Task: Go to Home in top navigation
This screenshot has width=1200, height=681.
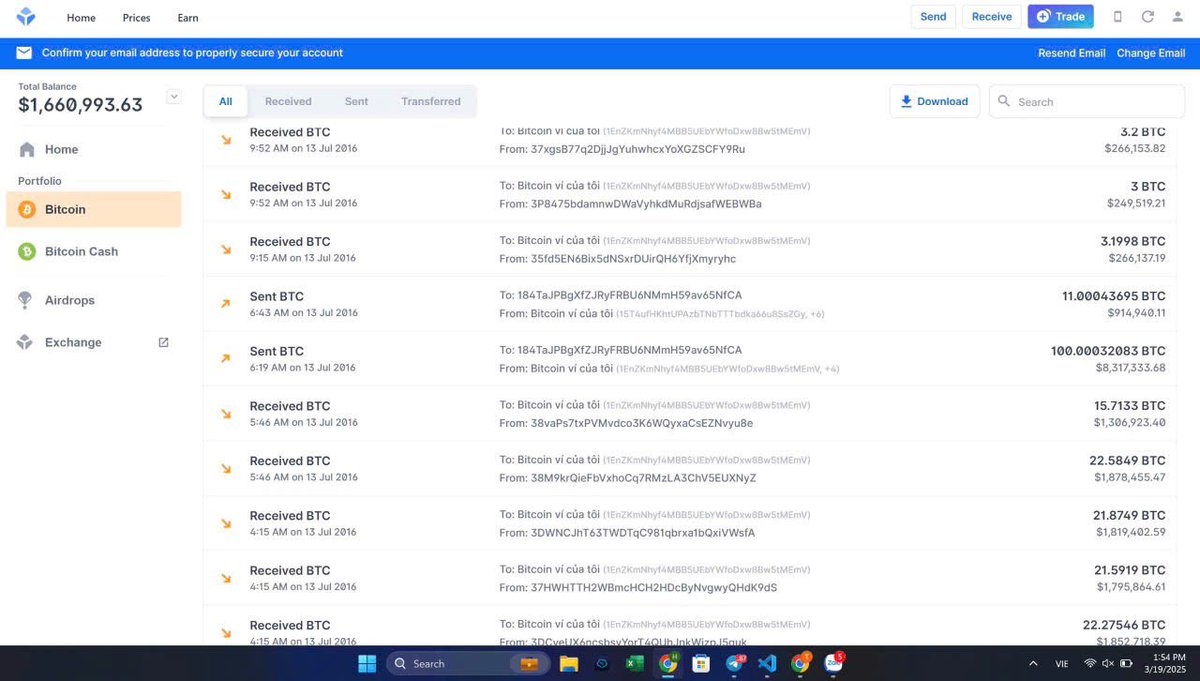Action: [81, 18]
